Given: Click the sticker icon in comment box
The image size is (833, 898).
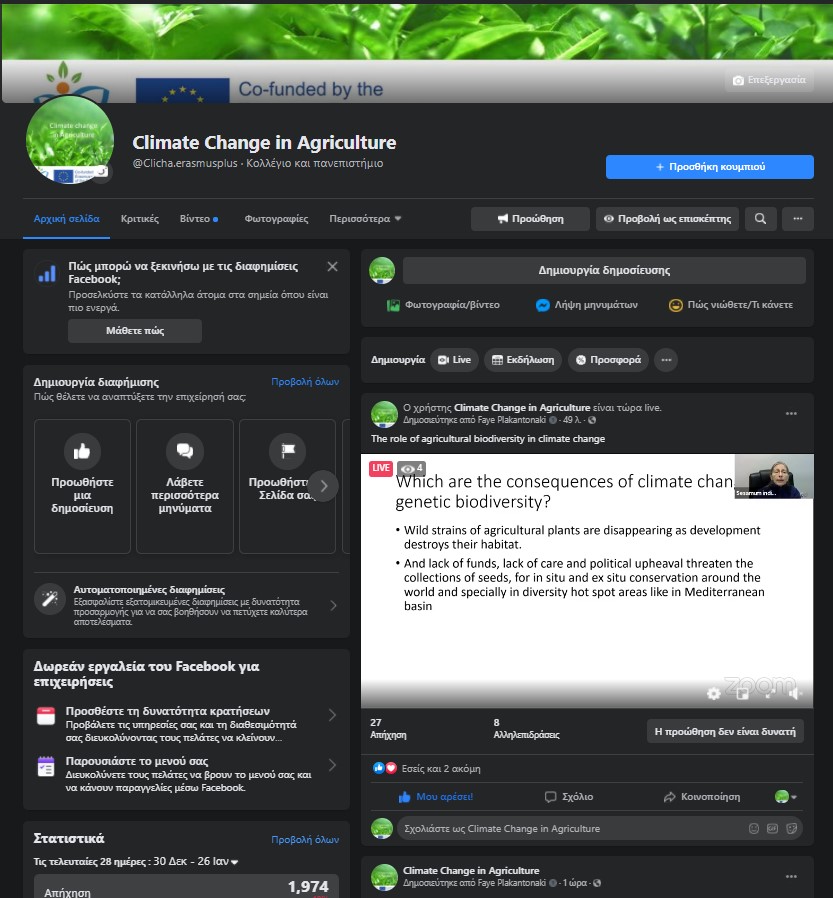Looking at the screenshot, I should 791,828.
